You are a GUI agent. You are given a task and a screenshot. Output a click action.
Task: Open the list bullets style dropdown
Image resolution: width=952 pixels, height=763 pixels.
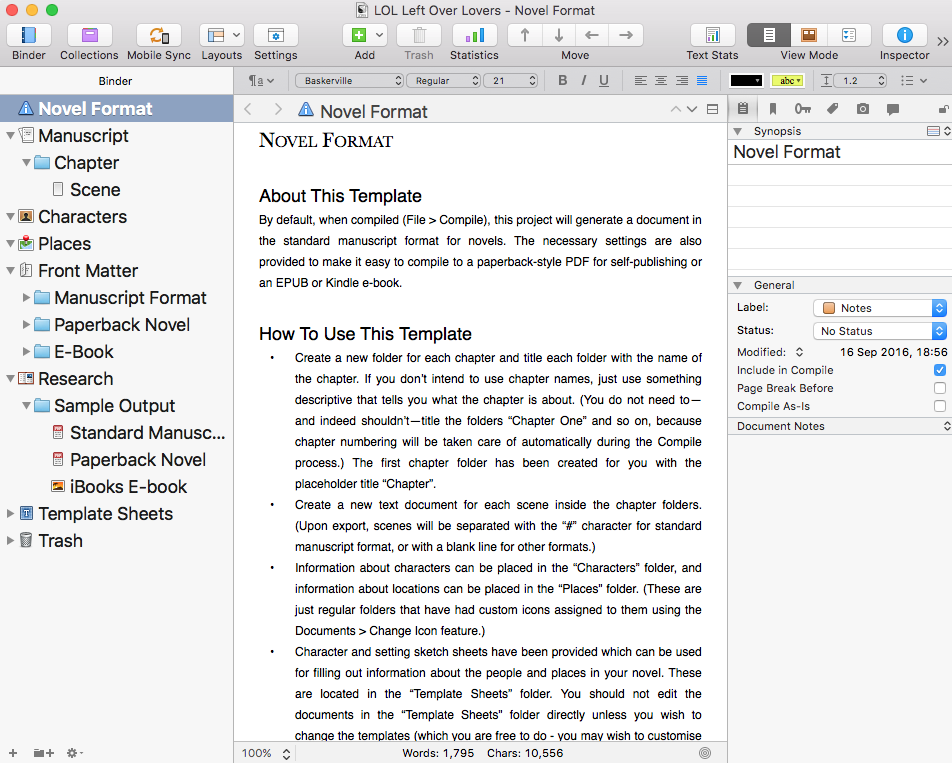(914, 81)
